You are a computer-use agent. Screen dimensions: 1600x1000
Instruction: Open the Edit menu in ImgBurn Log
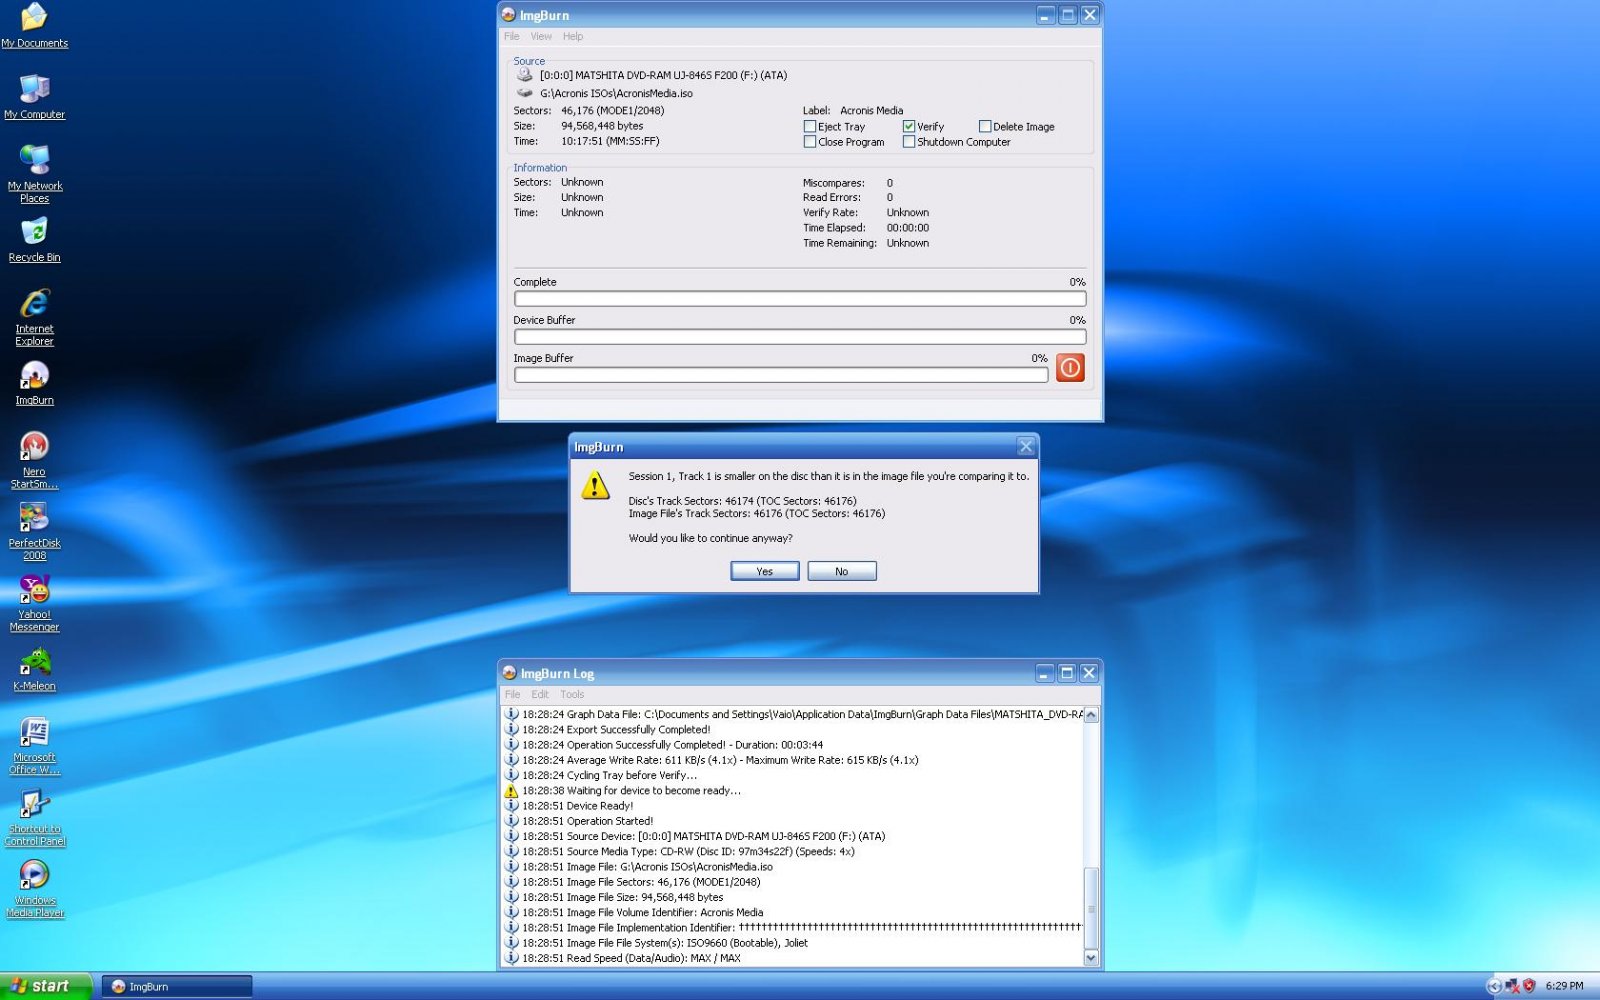pyautogui.click(x=540, y=694)
